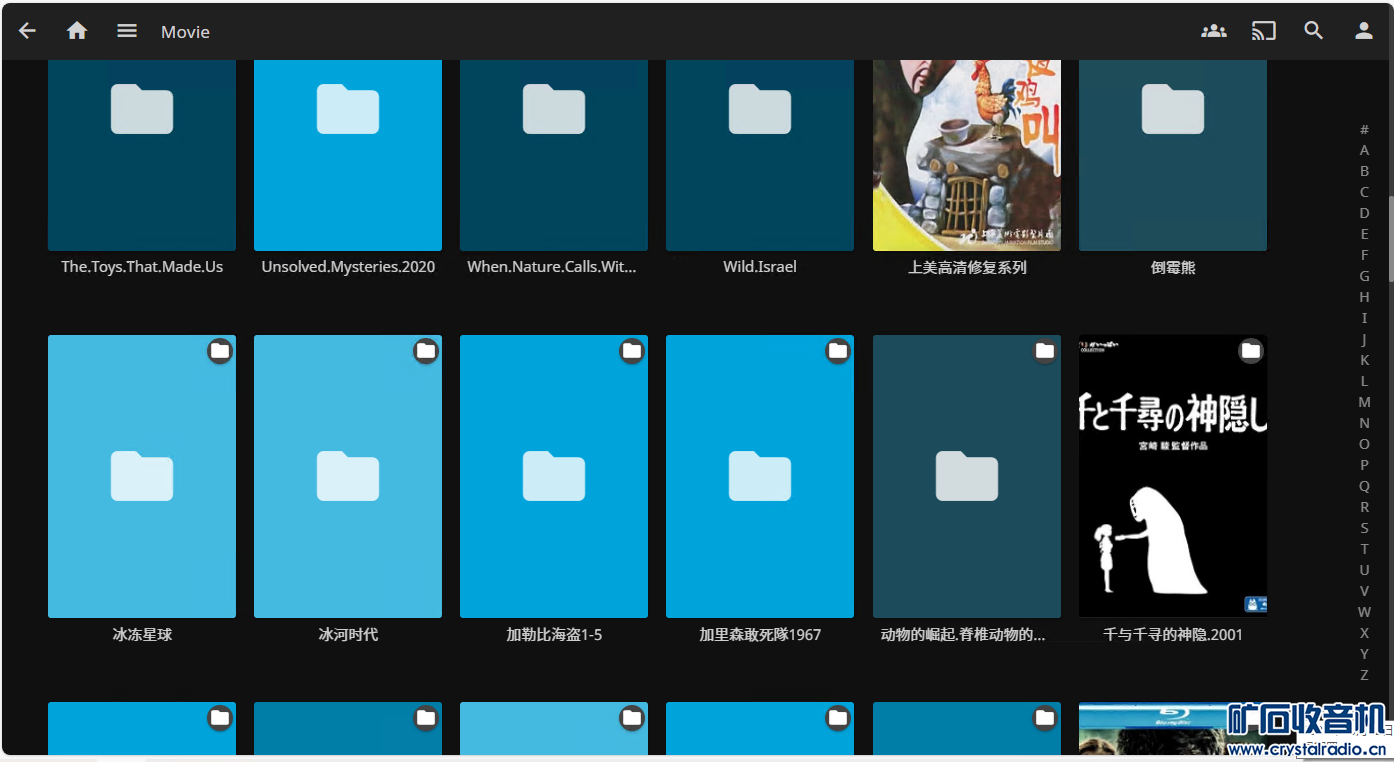Screen dimensions: 1394x762
Task: Jump to letter D in alphabet picker
Action: tap(1364, 213)
